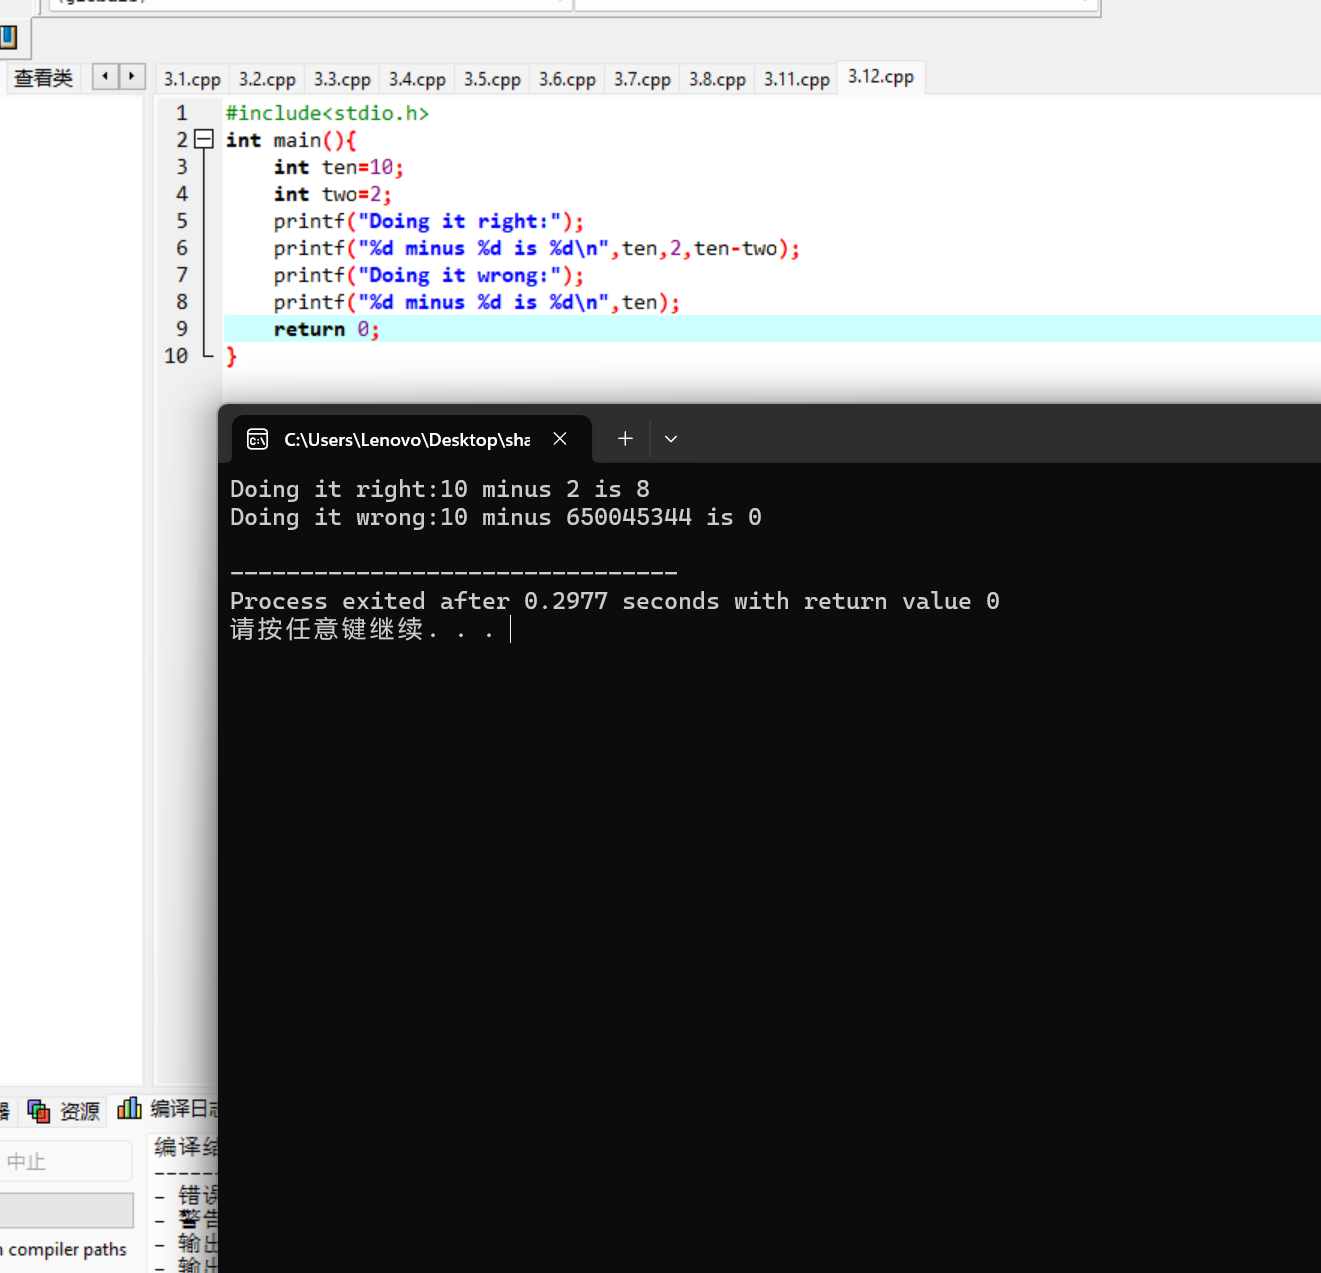This screenshot has width=1321, height=1273.
Task: Click the terminal tab title C:\Users\Lenovo\Desktop
Action: (407, 439)
